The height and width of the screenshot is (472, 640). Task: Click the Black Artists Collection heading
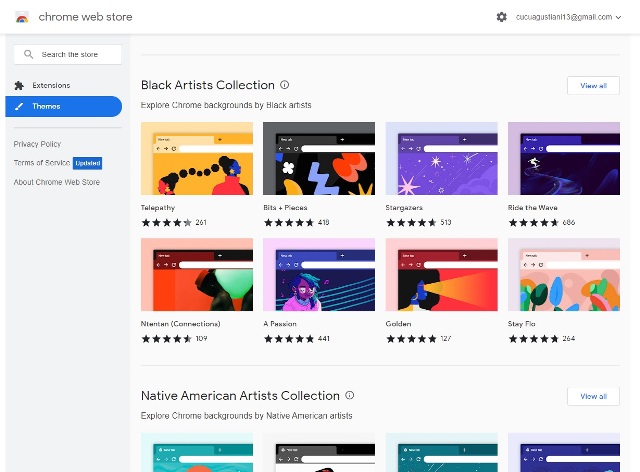208,85
